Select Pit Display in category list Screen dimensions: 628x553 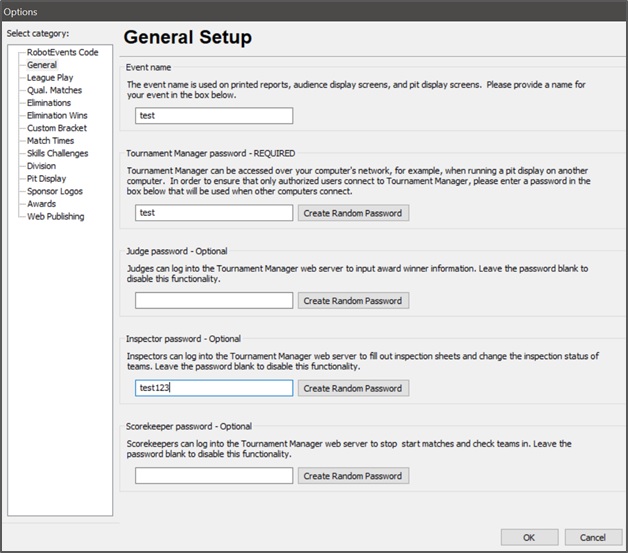tap(46, 179)
